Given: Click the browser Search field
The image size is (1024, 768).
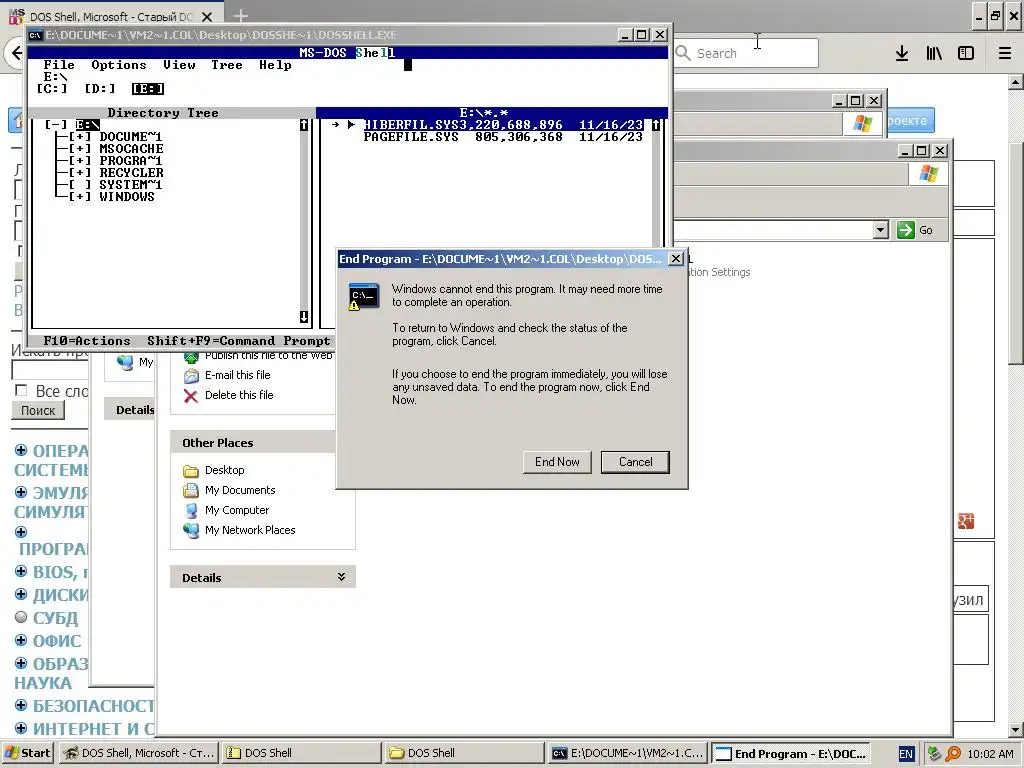Looking at the screenshot, I should click(746, 54).
